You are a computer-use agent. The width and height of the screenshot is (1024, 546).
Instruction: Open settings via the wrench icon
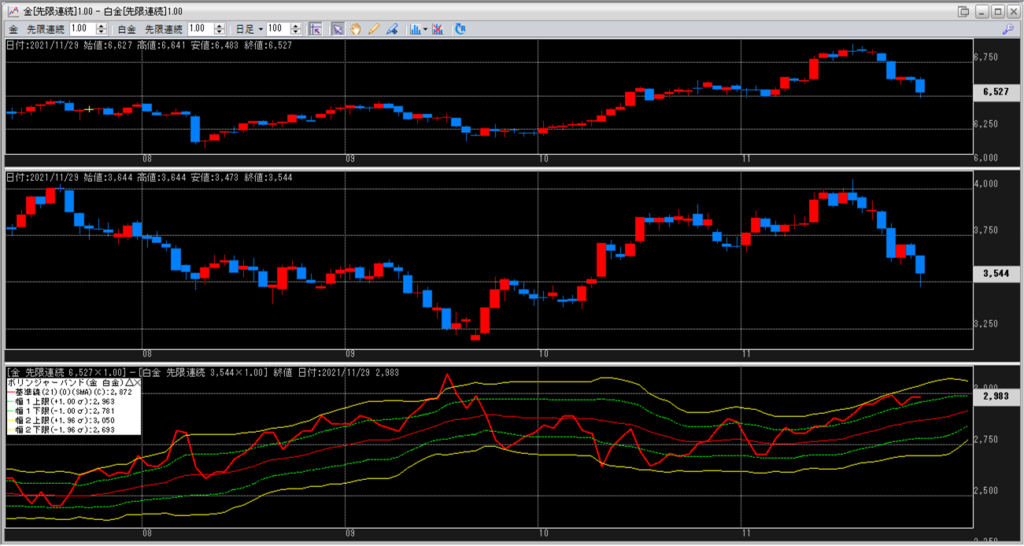pyautogui.click(x=1008, y=29)
